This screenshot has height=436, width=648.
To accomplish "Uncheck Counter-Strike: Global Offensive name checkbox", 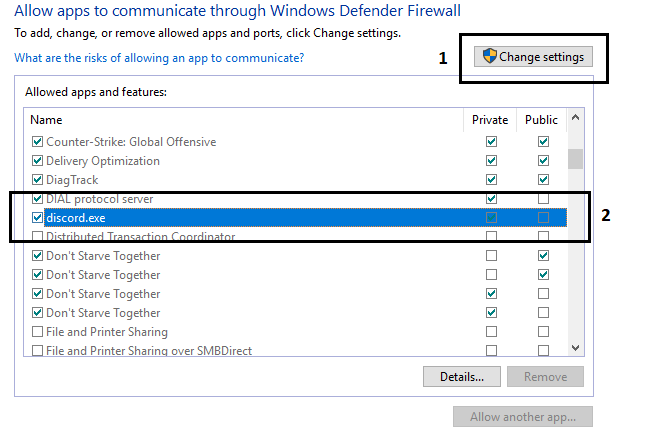I will (x=37, y=142).
